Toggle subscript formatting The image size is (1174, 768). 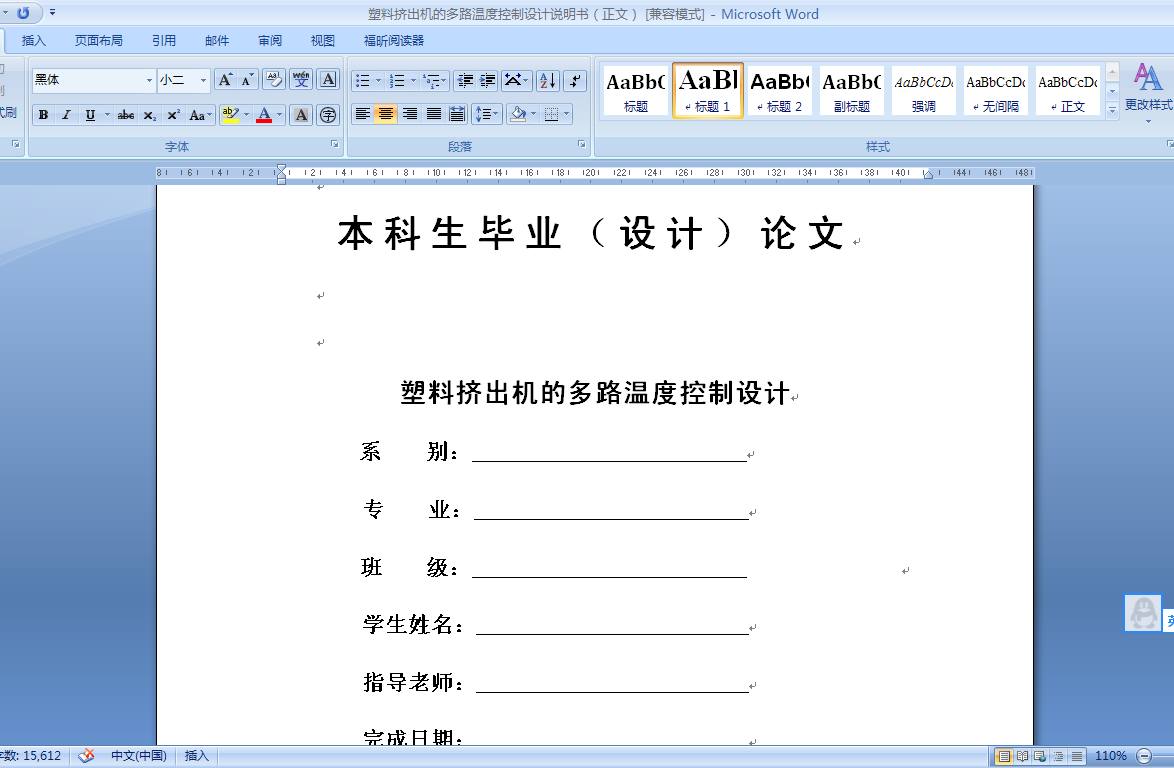[x=150, y=115]
